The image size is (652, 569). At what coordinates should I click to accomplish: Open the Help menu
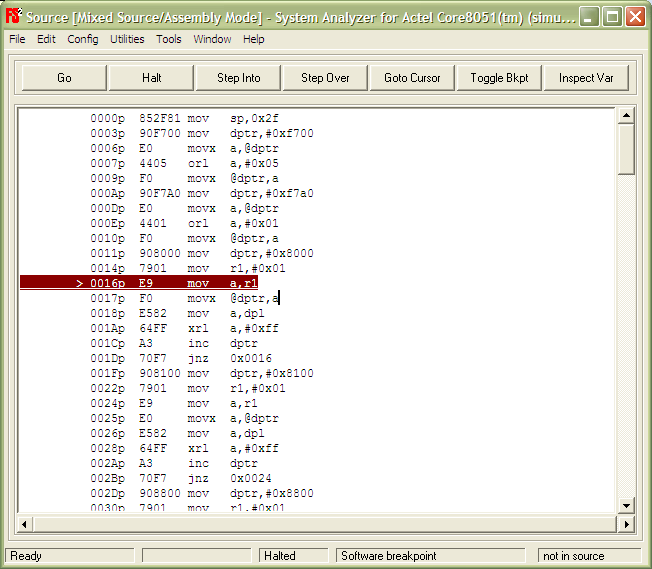254,39
